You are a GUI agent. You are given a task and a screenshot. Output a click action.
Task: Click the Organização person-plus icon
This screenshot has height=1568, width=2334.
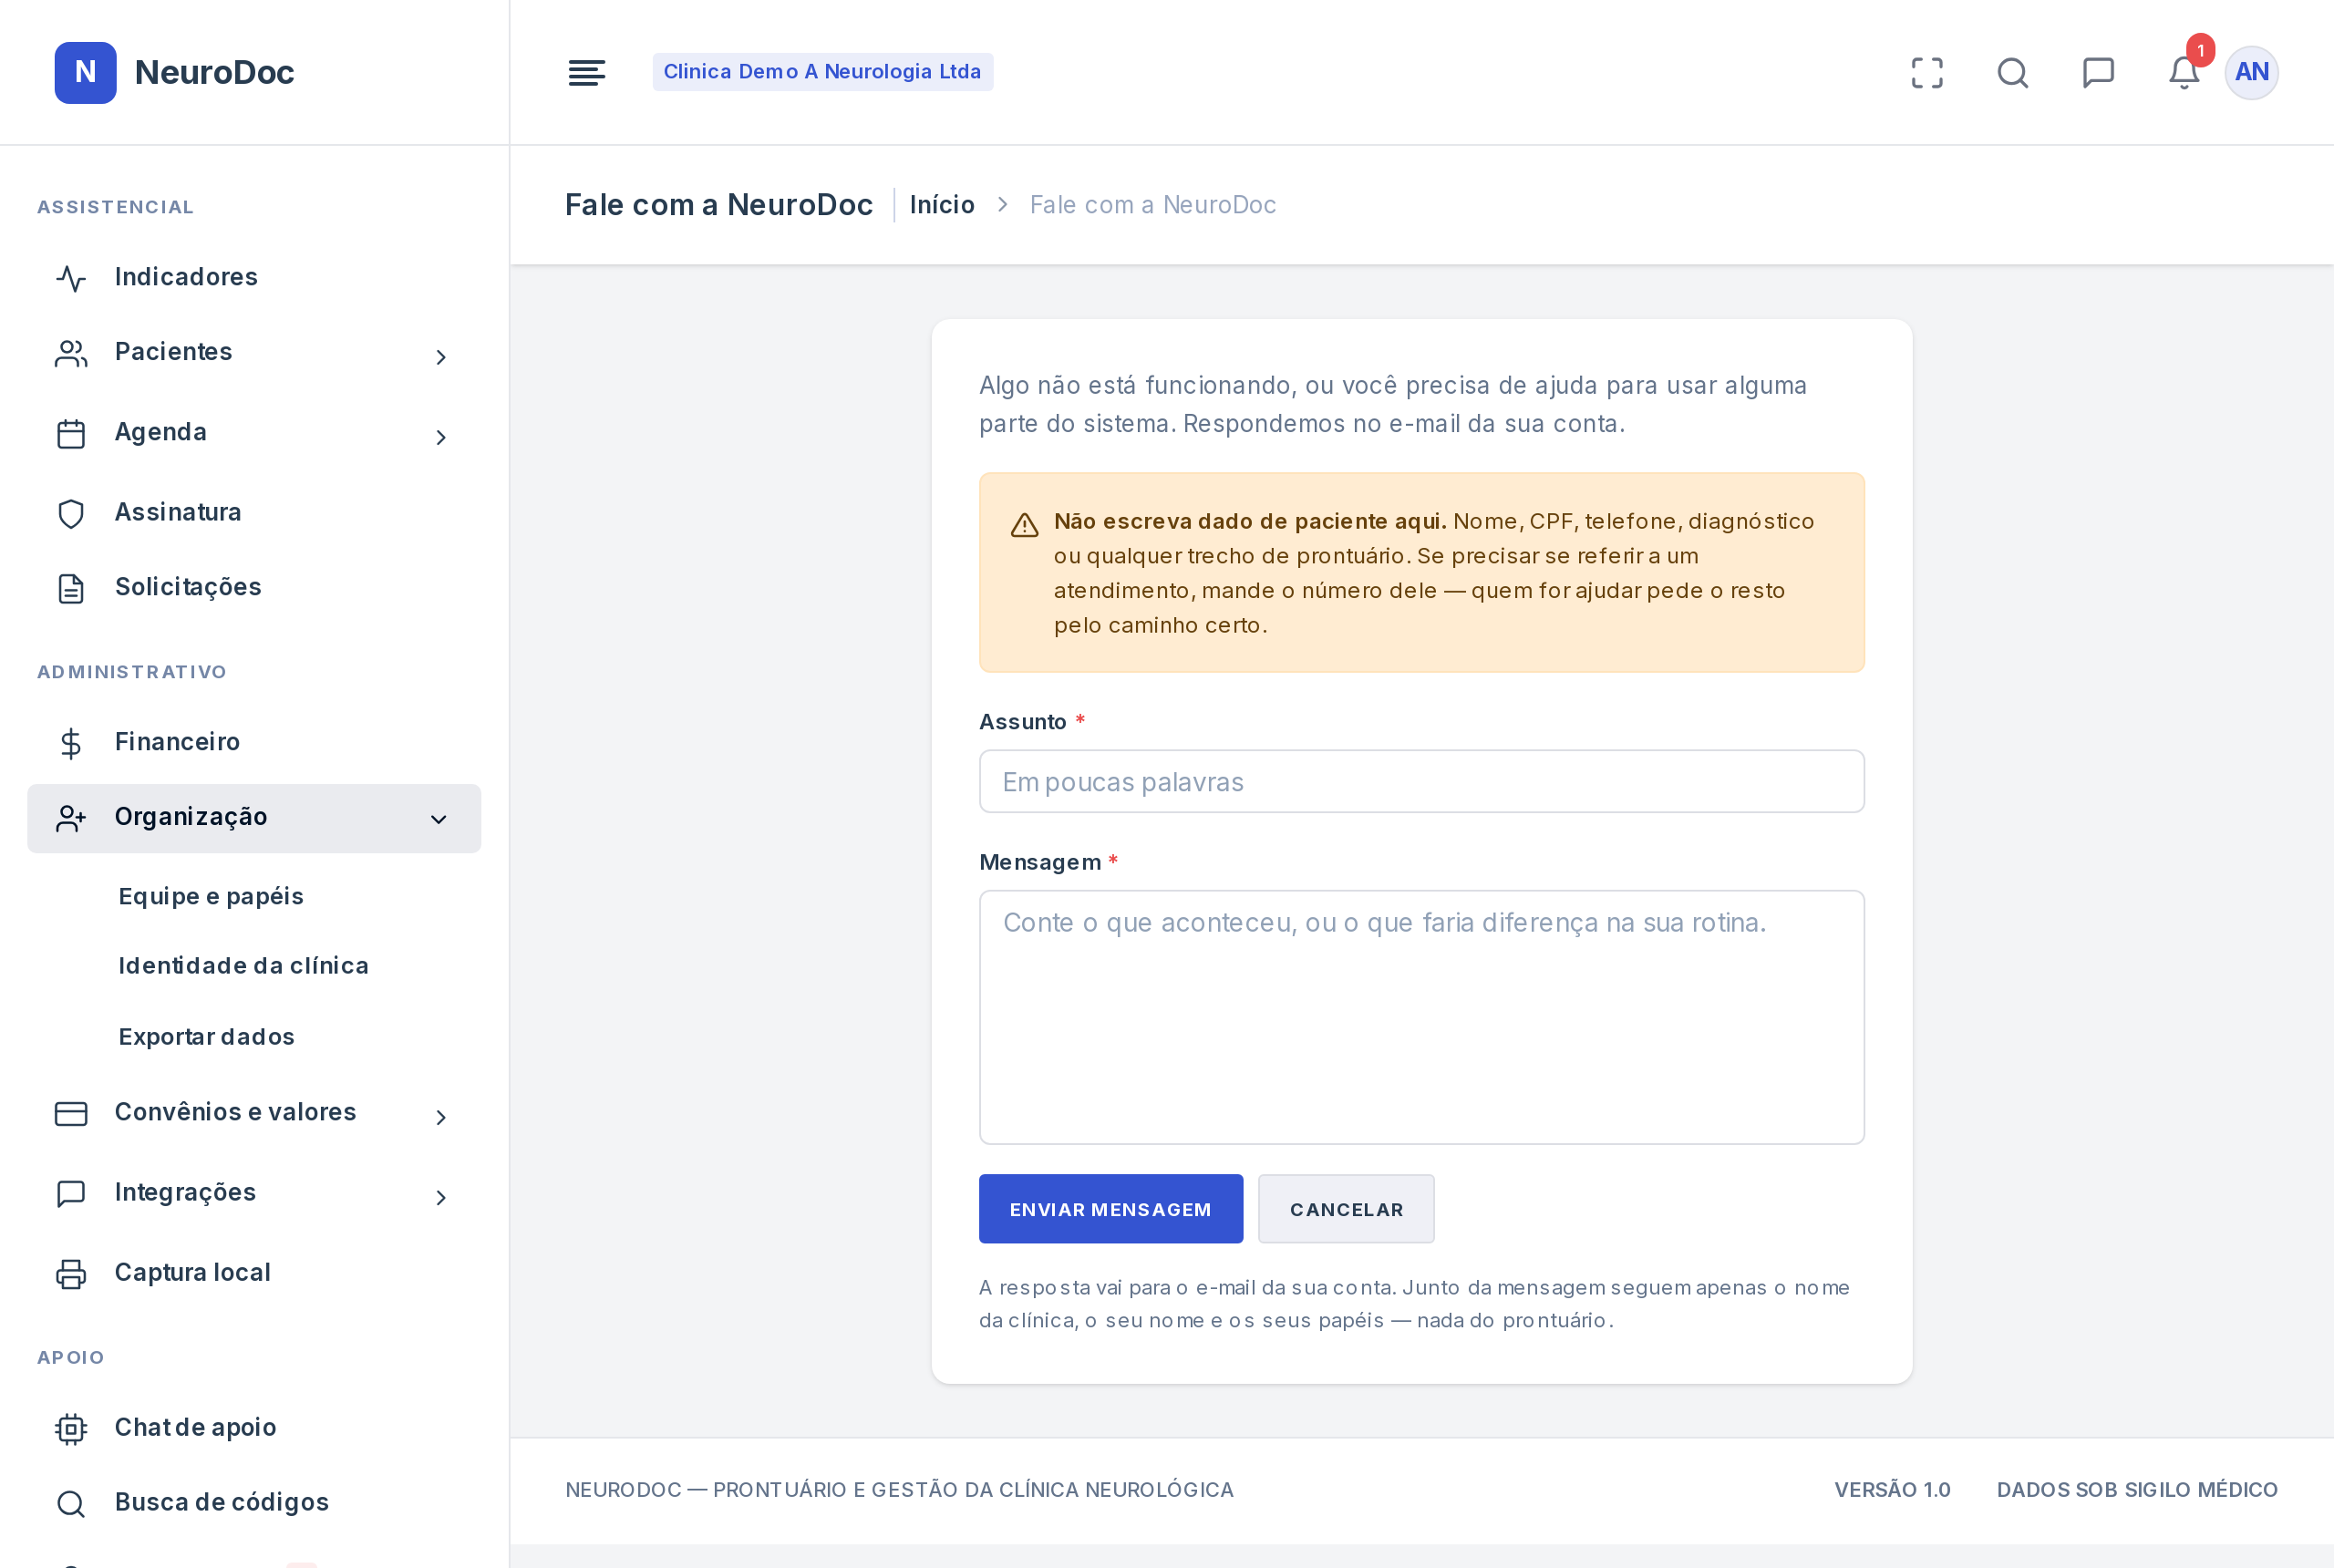coord(71,818)
